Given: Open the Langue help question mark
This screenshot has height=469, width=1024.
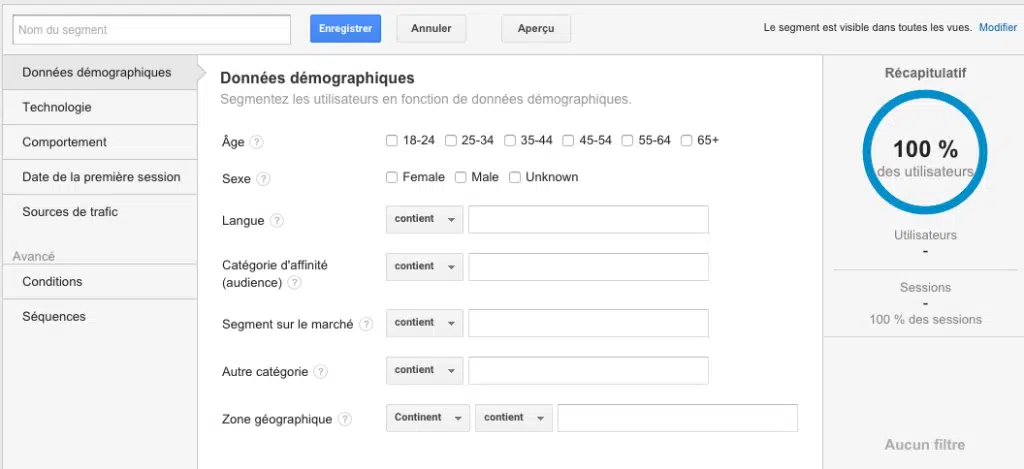Looking at the screenshot, I should pyautogui.click(x=277, y=221).
